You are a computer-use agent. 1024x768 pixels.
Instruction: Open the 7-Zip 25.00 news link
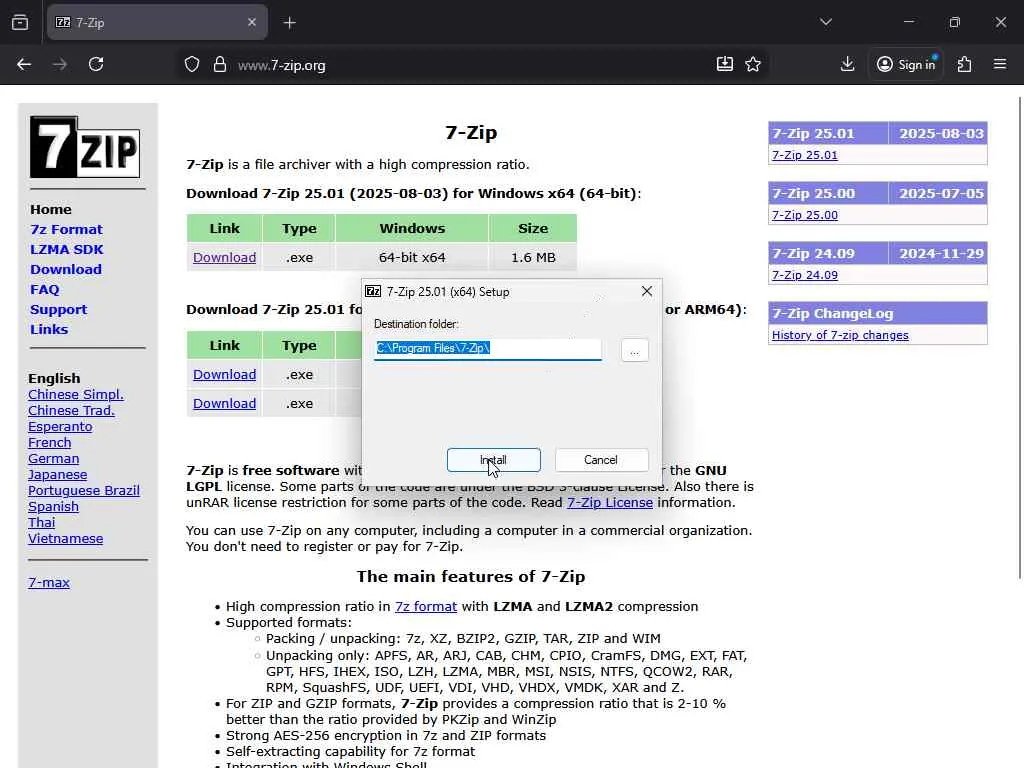805,215
